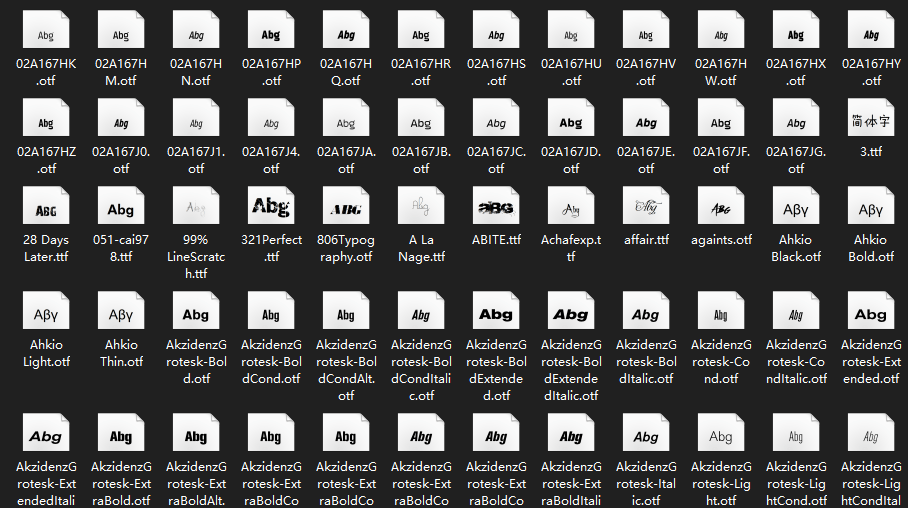Select the 051-cai978.ttf file thumbnail

(121, 207)
